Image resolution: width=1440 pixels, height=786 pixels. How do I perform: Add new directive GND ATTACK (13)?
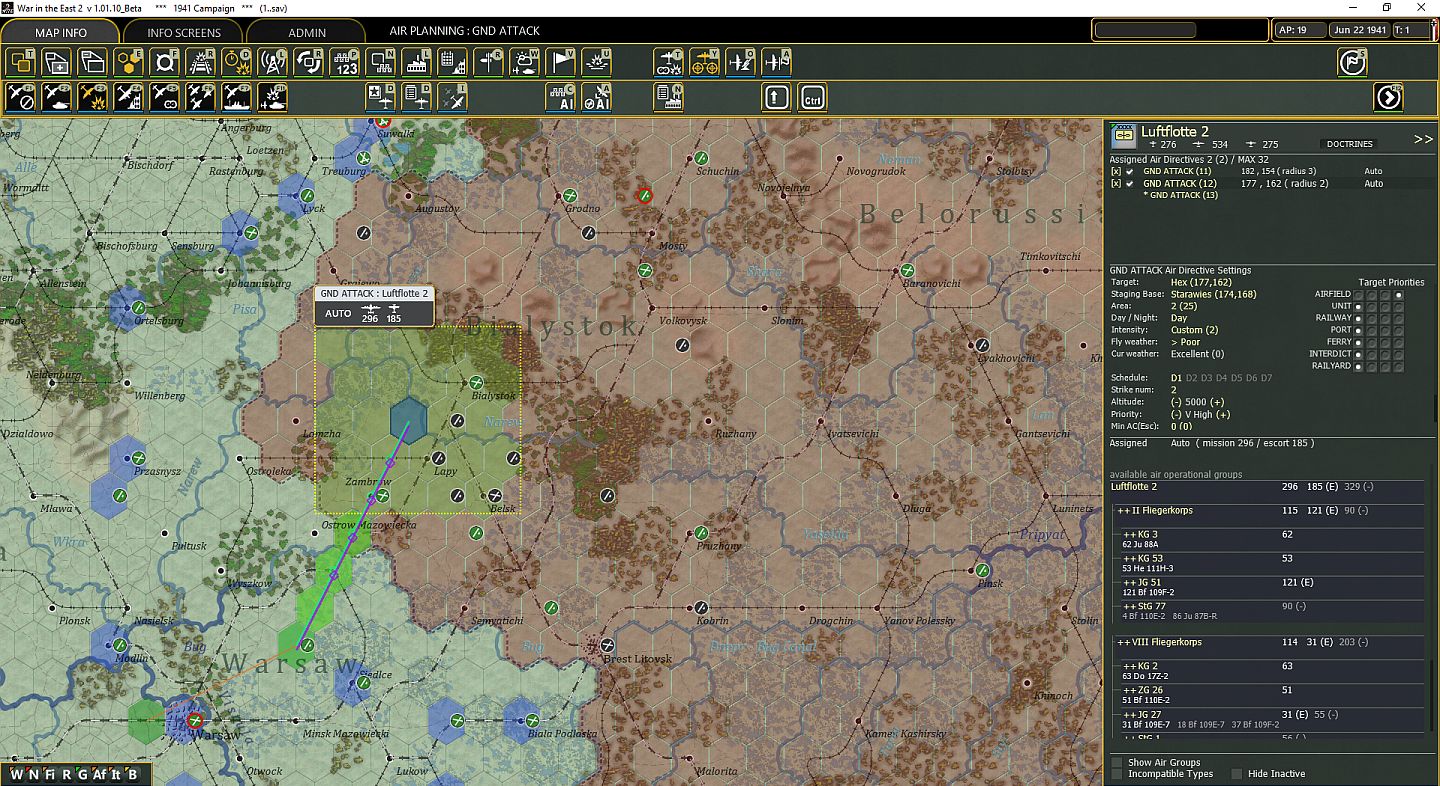point(1181,196)
